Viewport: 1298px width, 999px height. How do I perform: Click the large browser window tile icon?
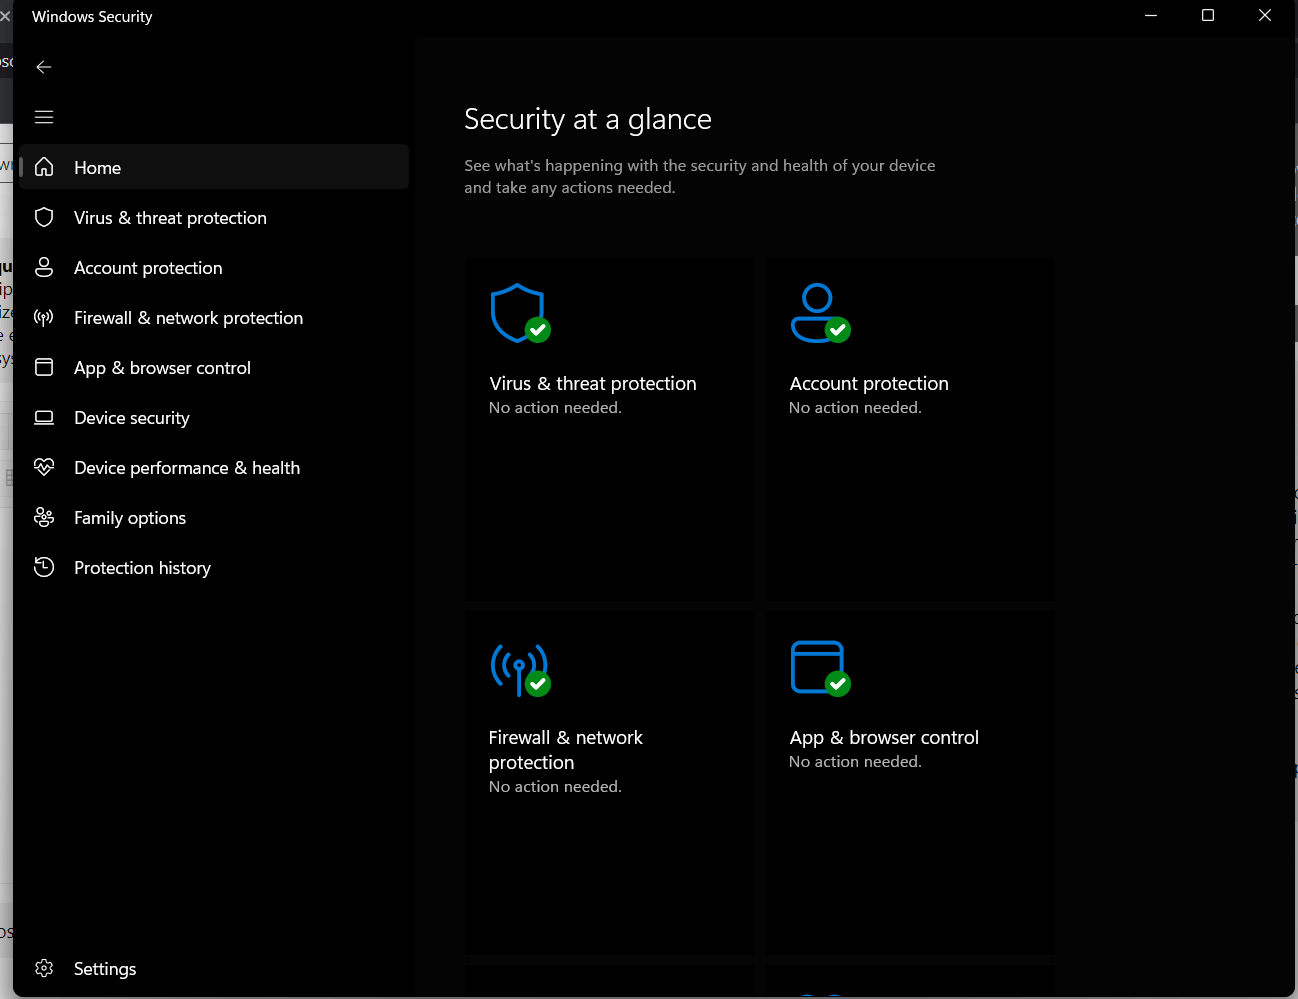(x=820, y=668)
